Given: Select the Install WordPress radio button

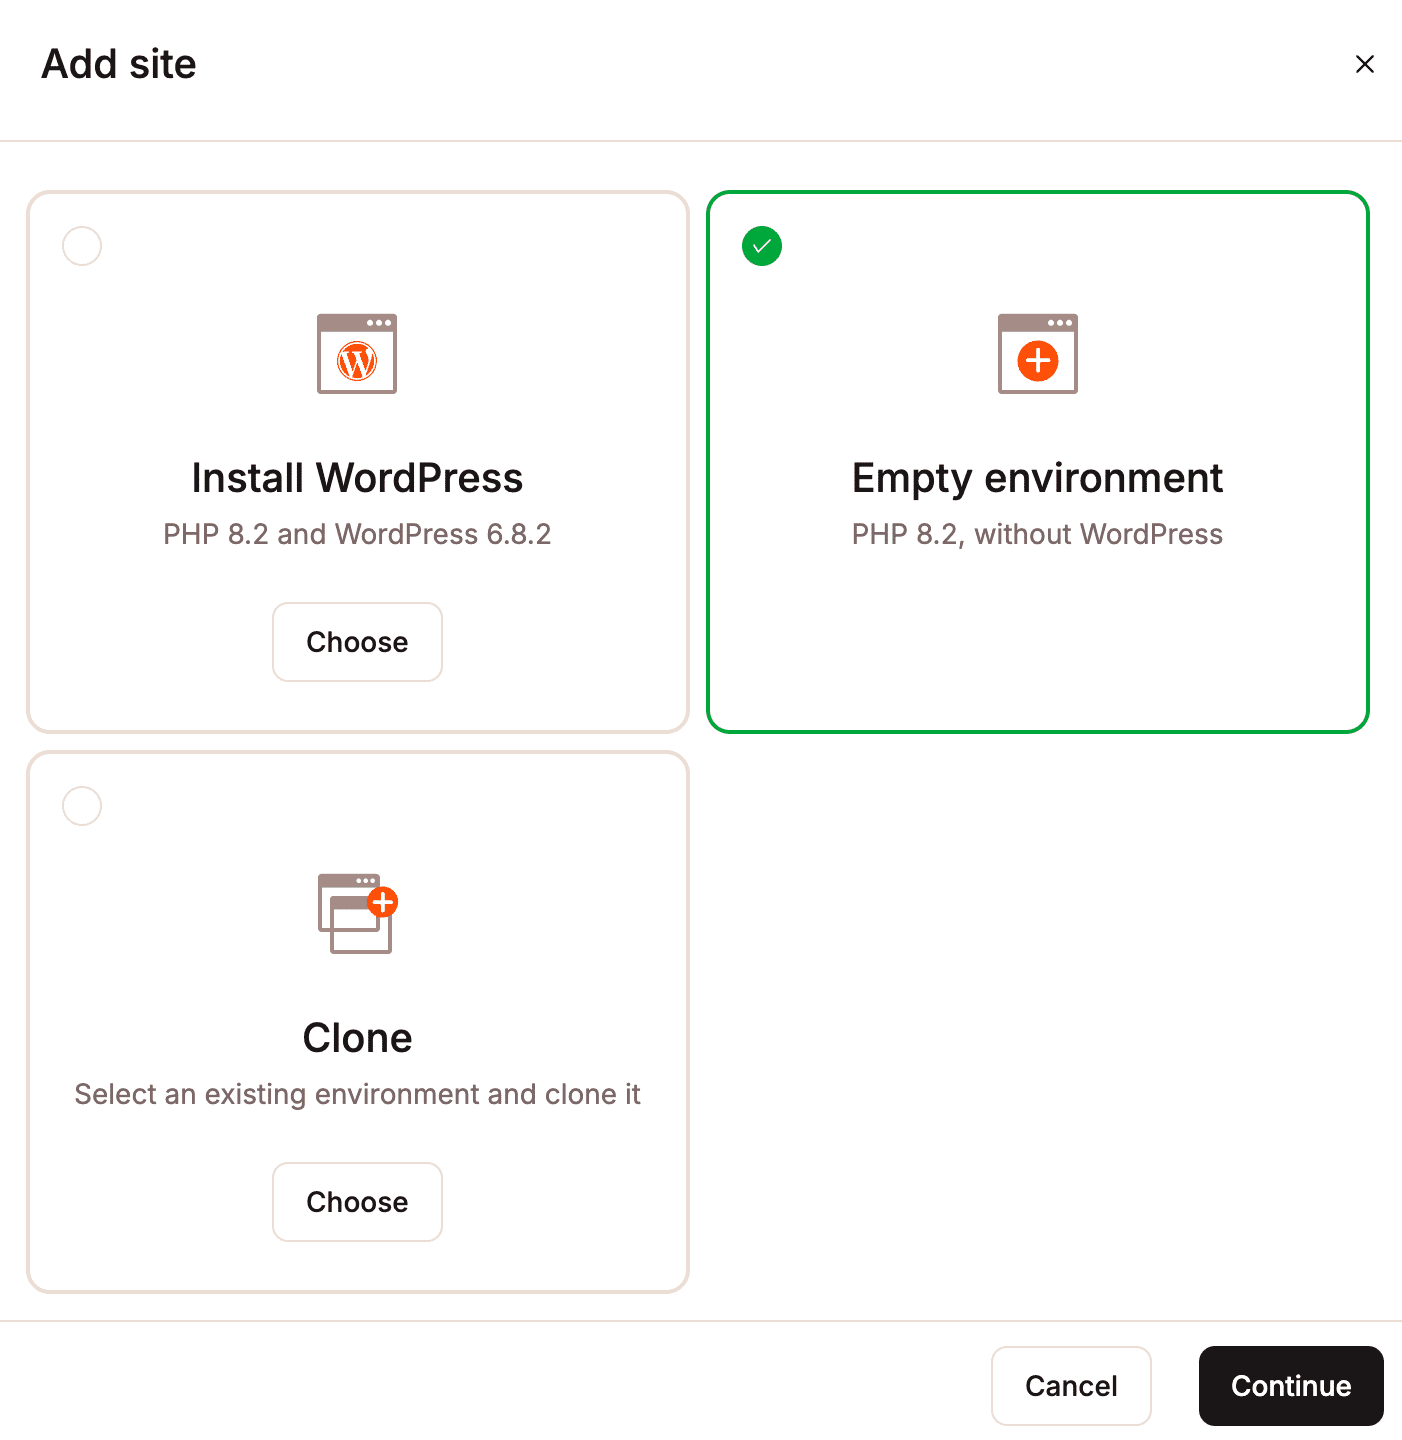Looking at the screenshot, I should (x=81, y=246).
